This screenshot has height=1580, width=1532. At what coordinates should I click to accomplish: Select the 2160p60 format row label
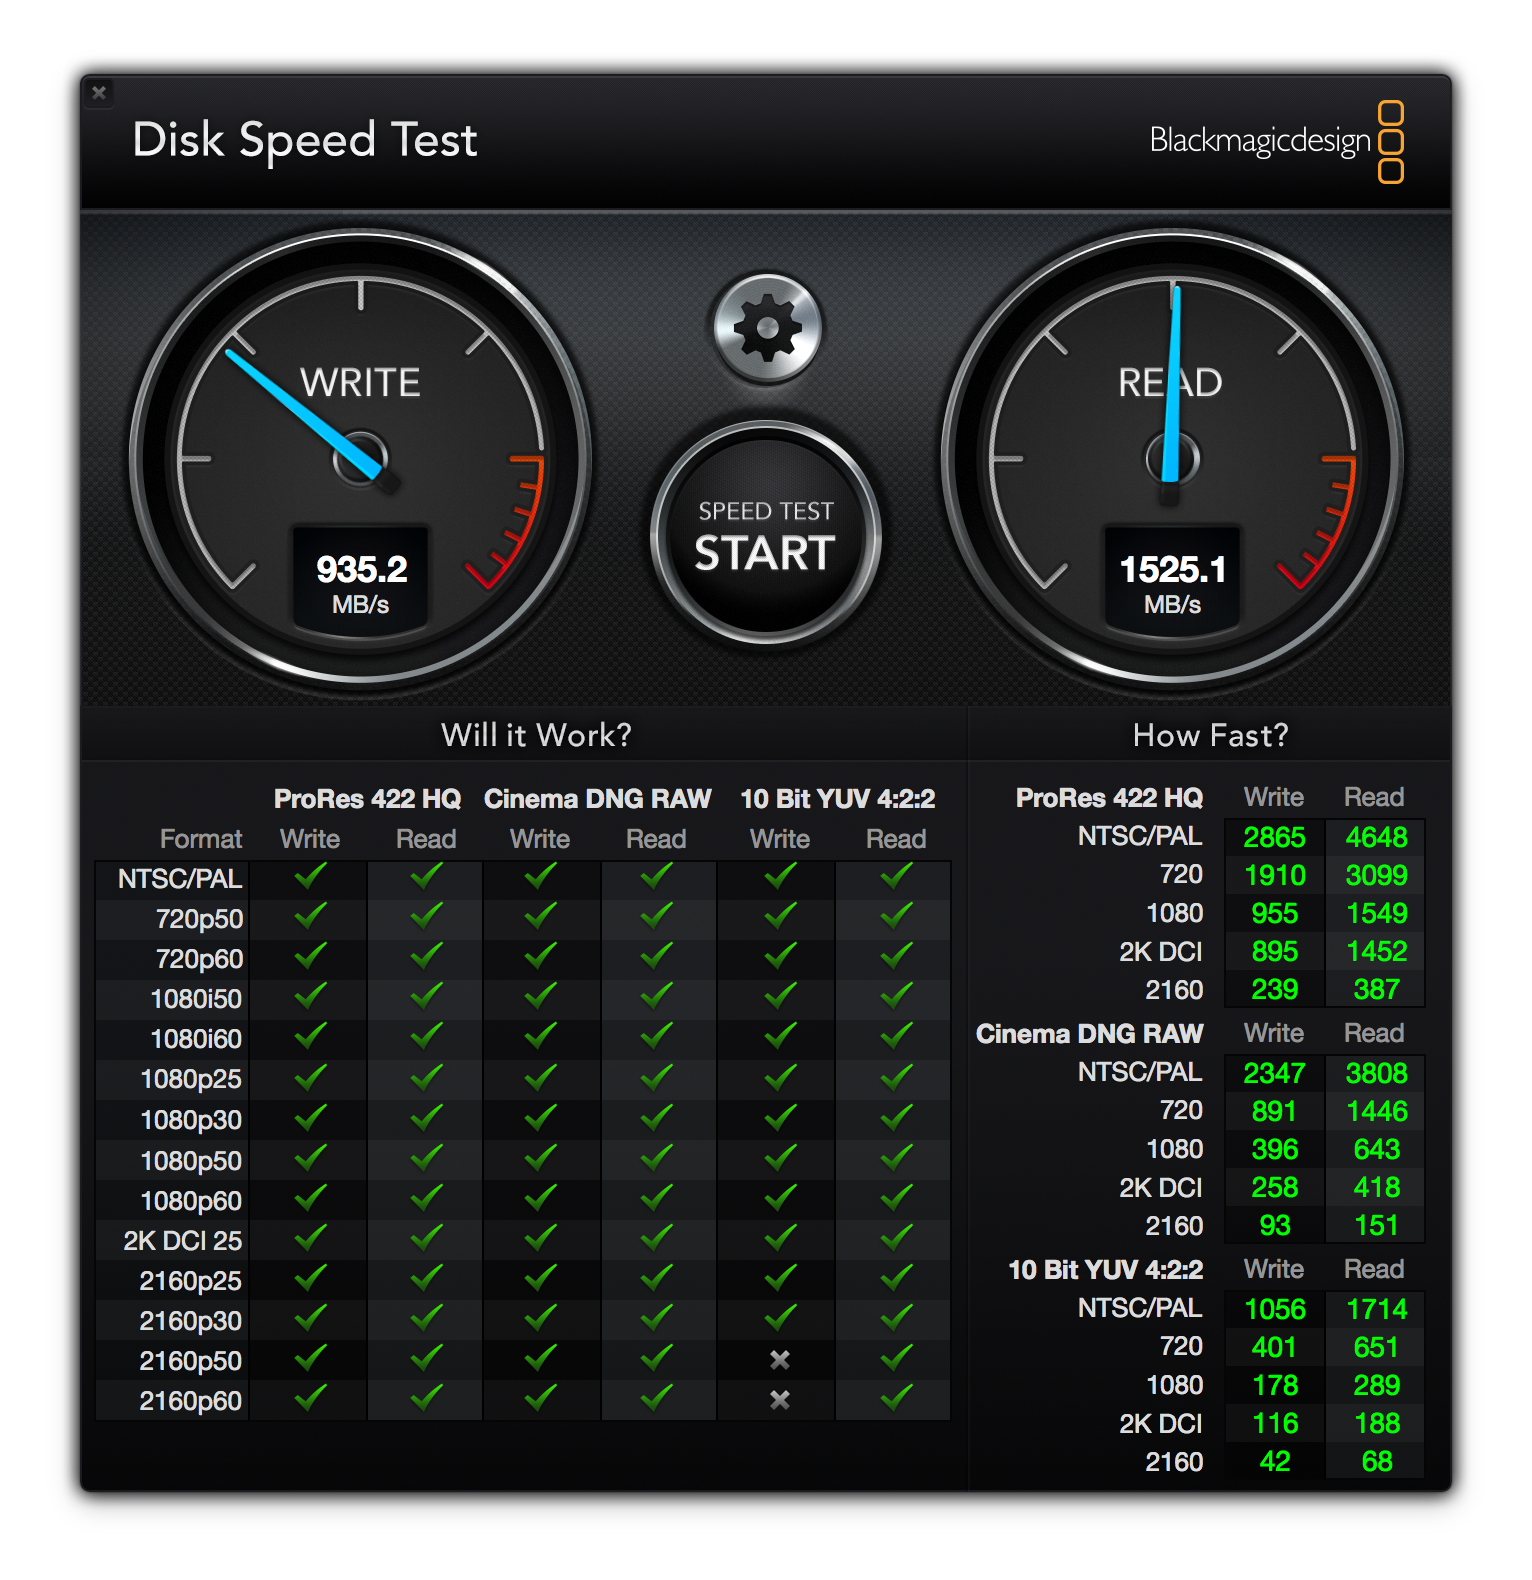(x=190, y=1401)
